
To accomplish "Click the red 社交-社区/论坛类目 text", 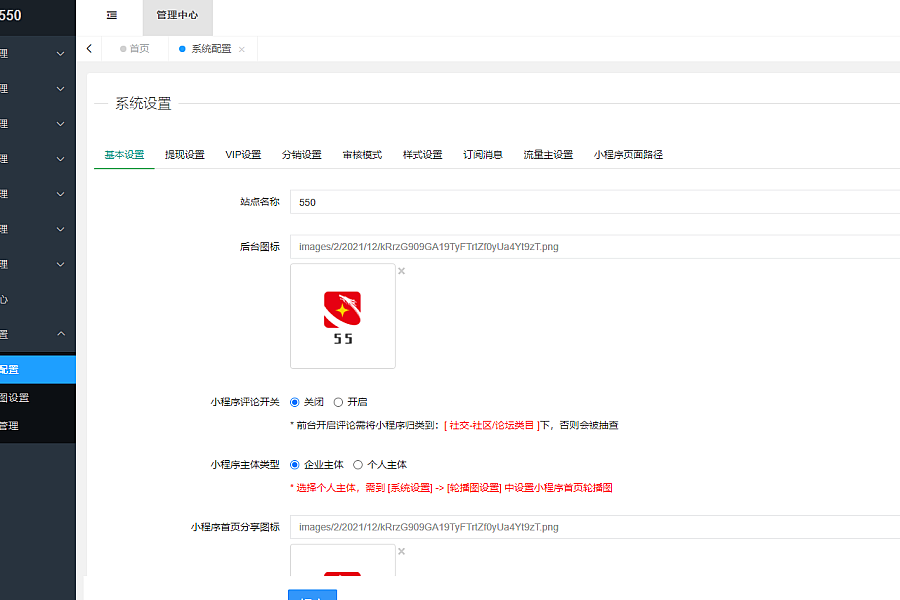I will 491,425.
